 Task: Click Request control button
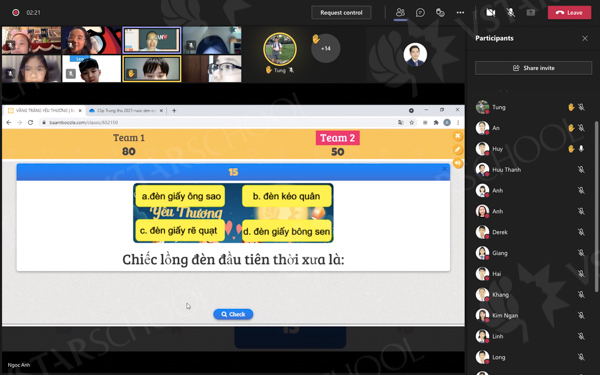coord(341,13)
